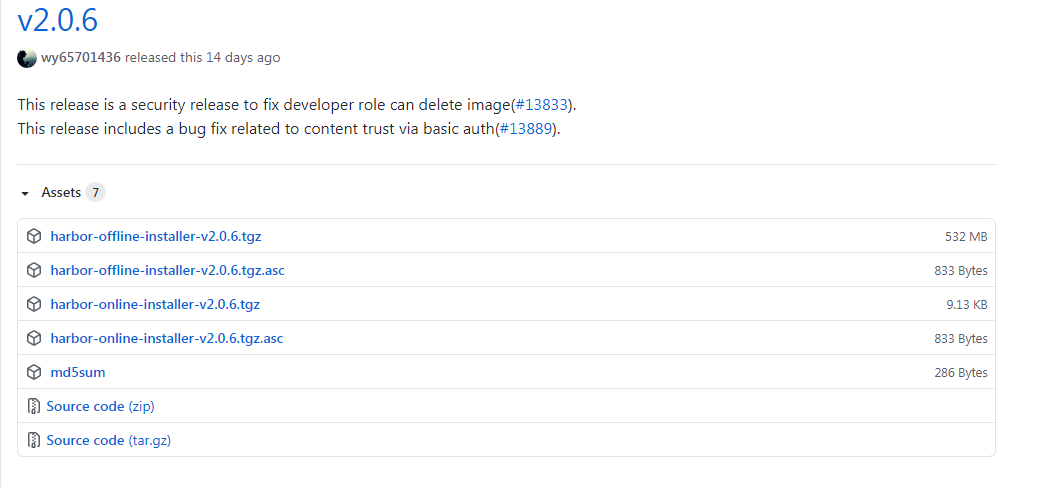Download harbor-offline-installer-v2.0.6.tgz
Screen dimensions: 1061x487
tap(156, 236)
